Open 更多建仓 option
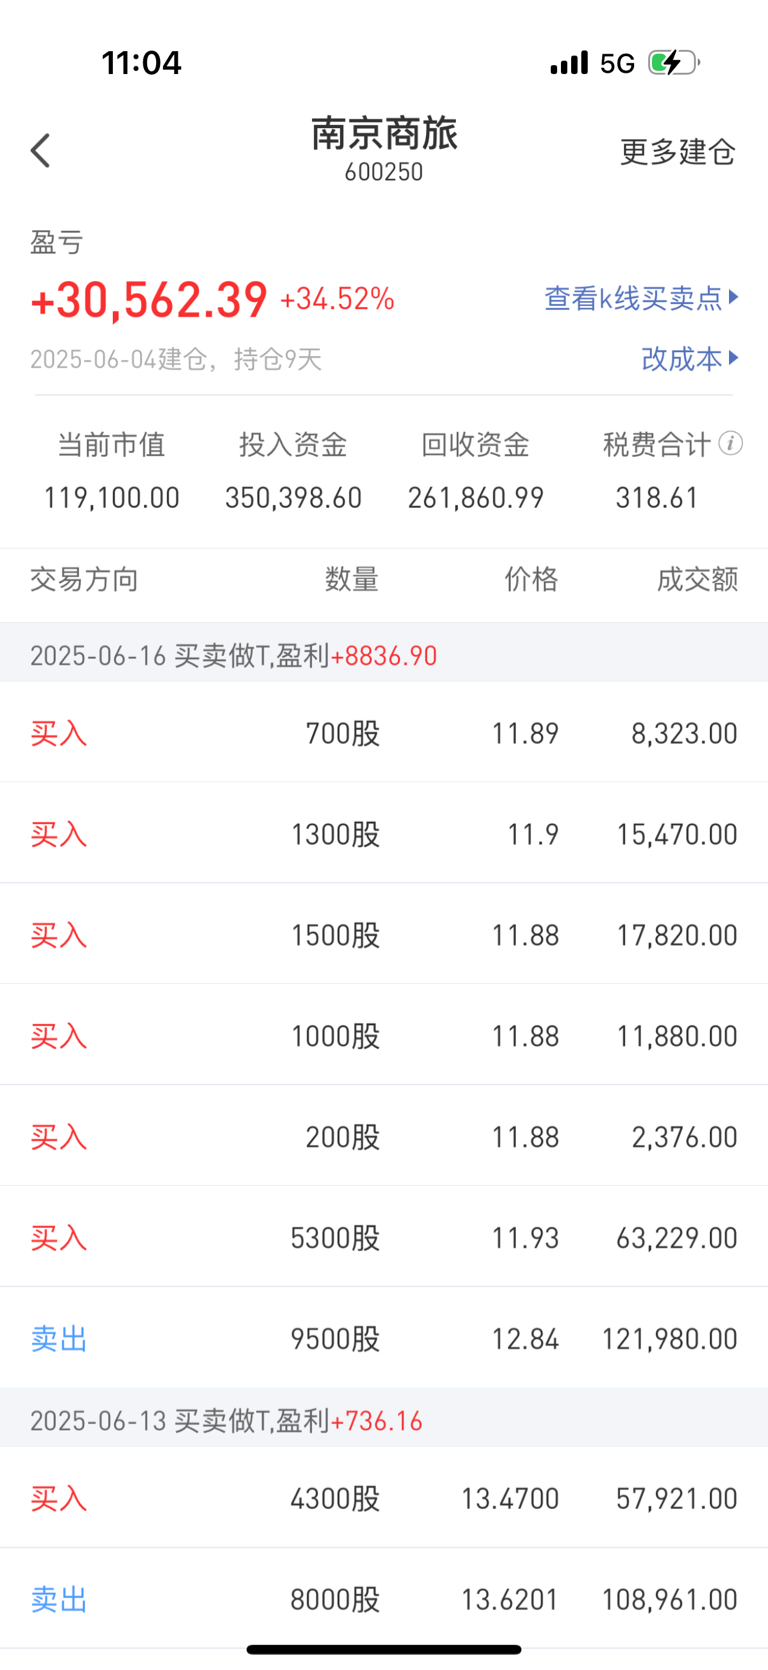The image size is (768, 1670). coord(678,151)
